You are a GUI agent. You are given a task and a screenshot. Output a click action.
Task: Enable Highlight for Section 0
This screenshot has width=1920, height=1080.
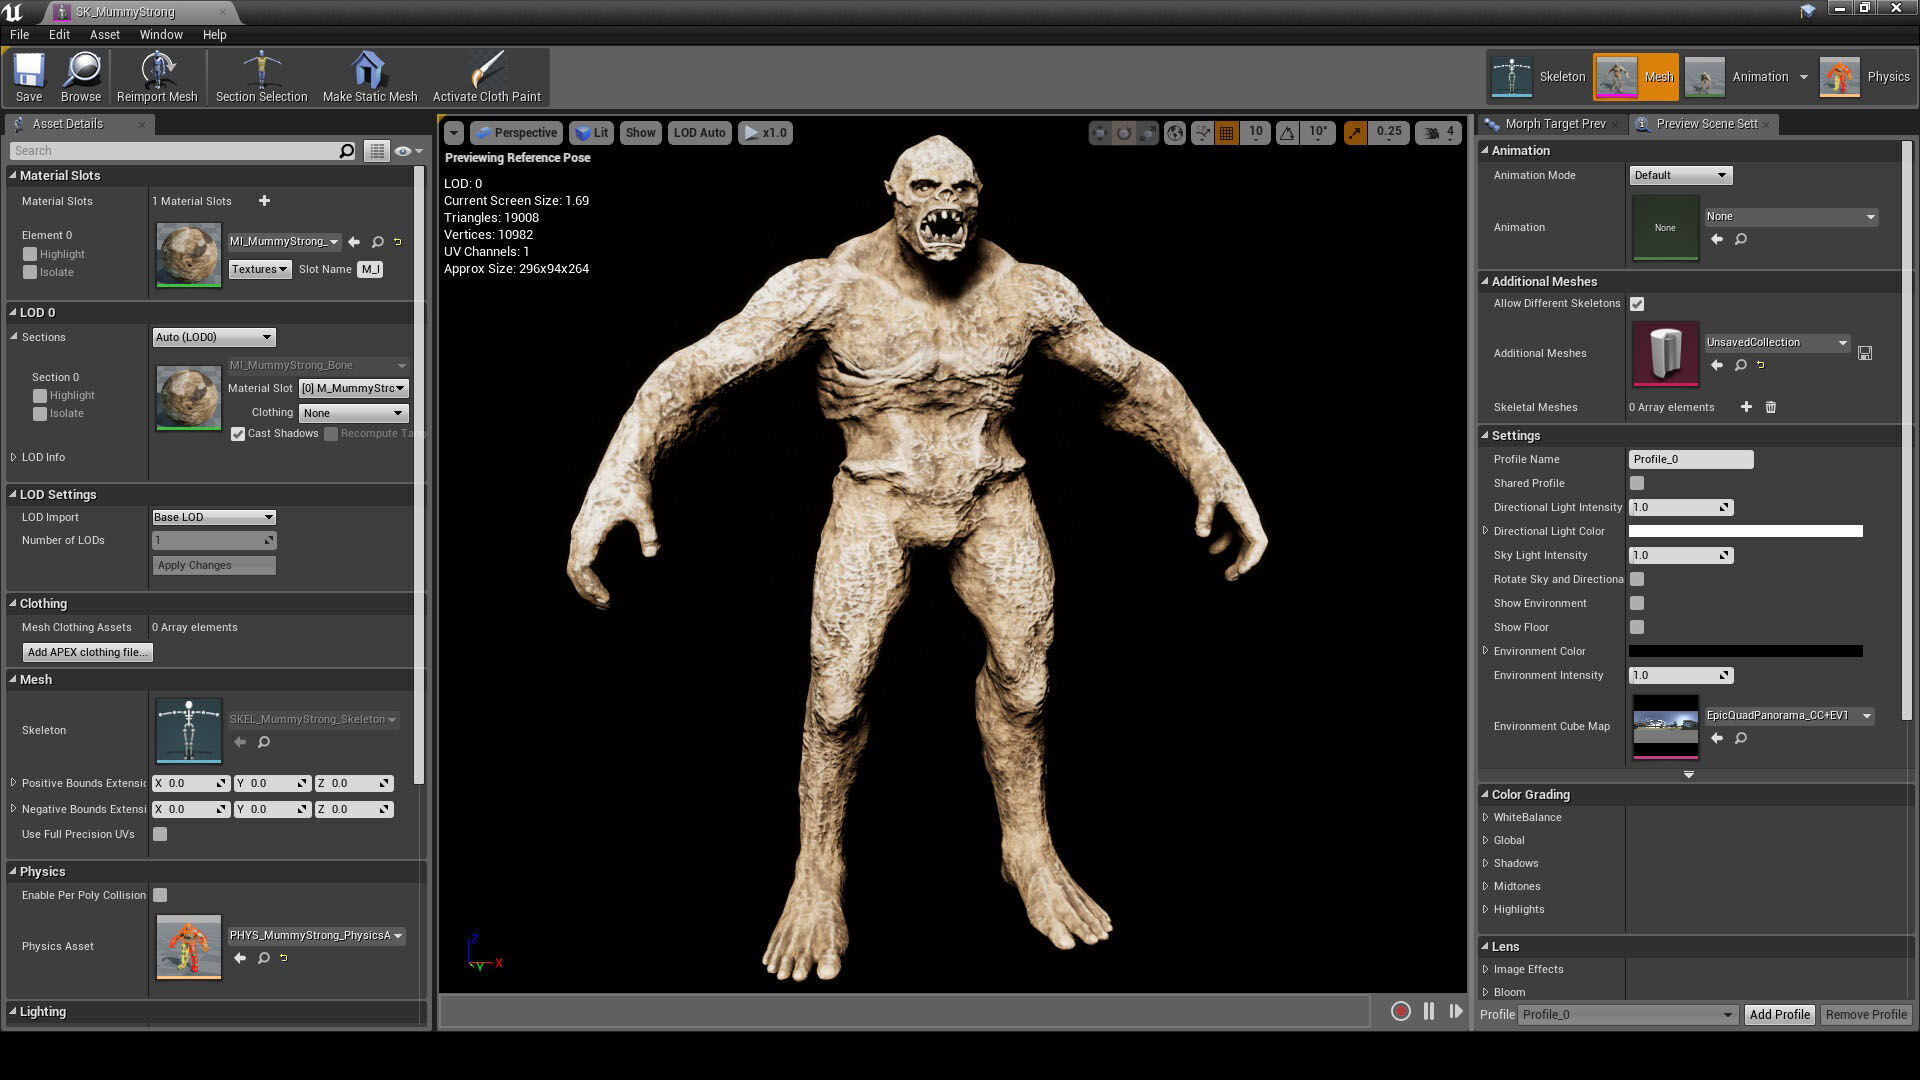(40, 395)
